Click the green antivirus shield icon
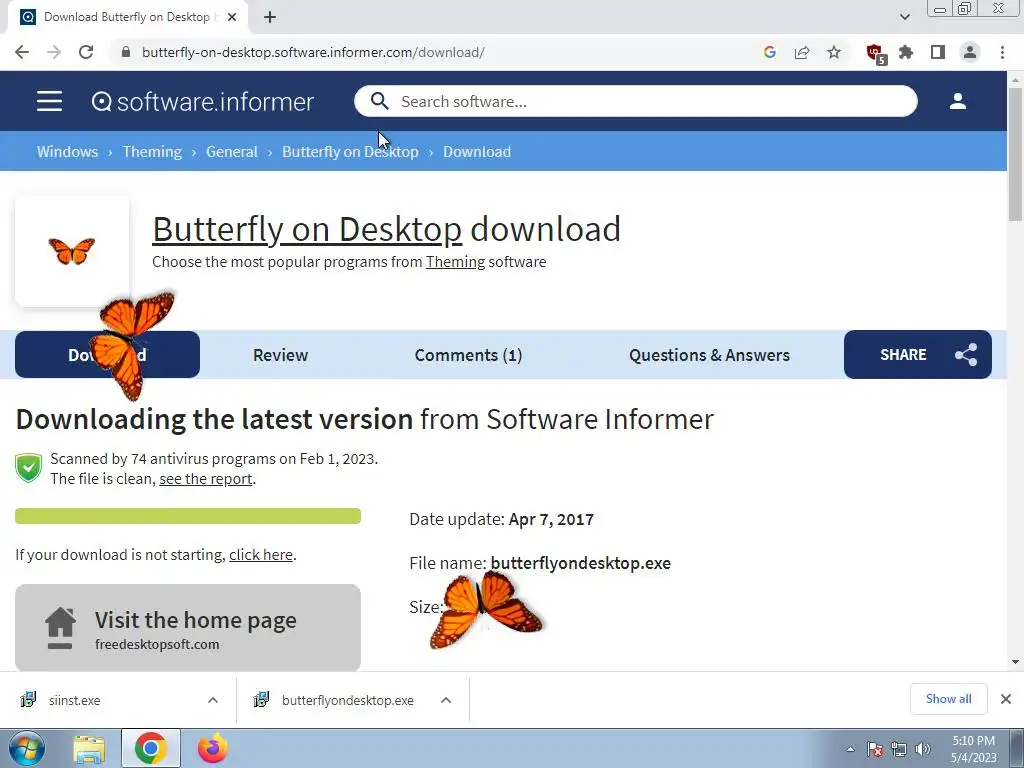The image size is (1024, 768). point(29,468)
